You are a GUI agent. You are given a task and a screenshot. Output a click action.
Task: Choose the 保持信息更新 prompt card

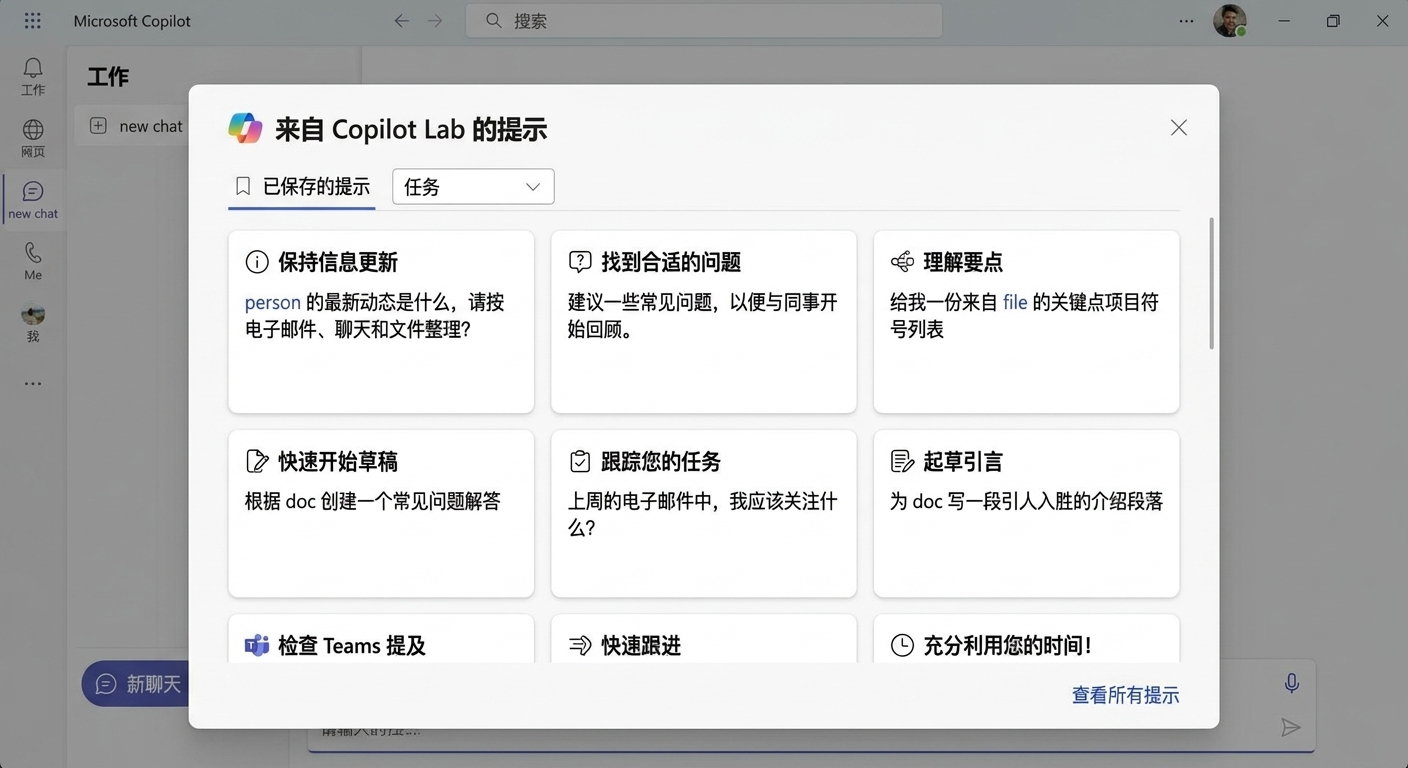(x=381, y=322)
